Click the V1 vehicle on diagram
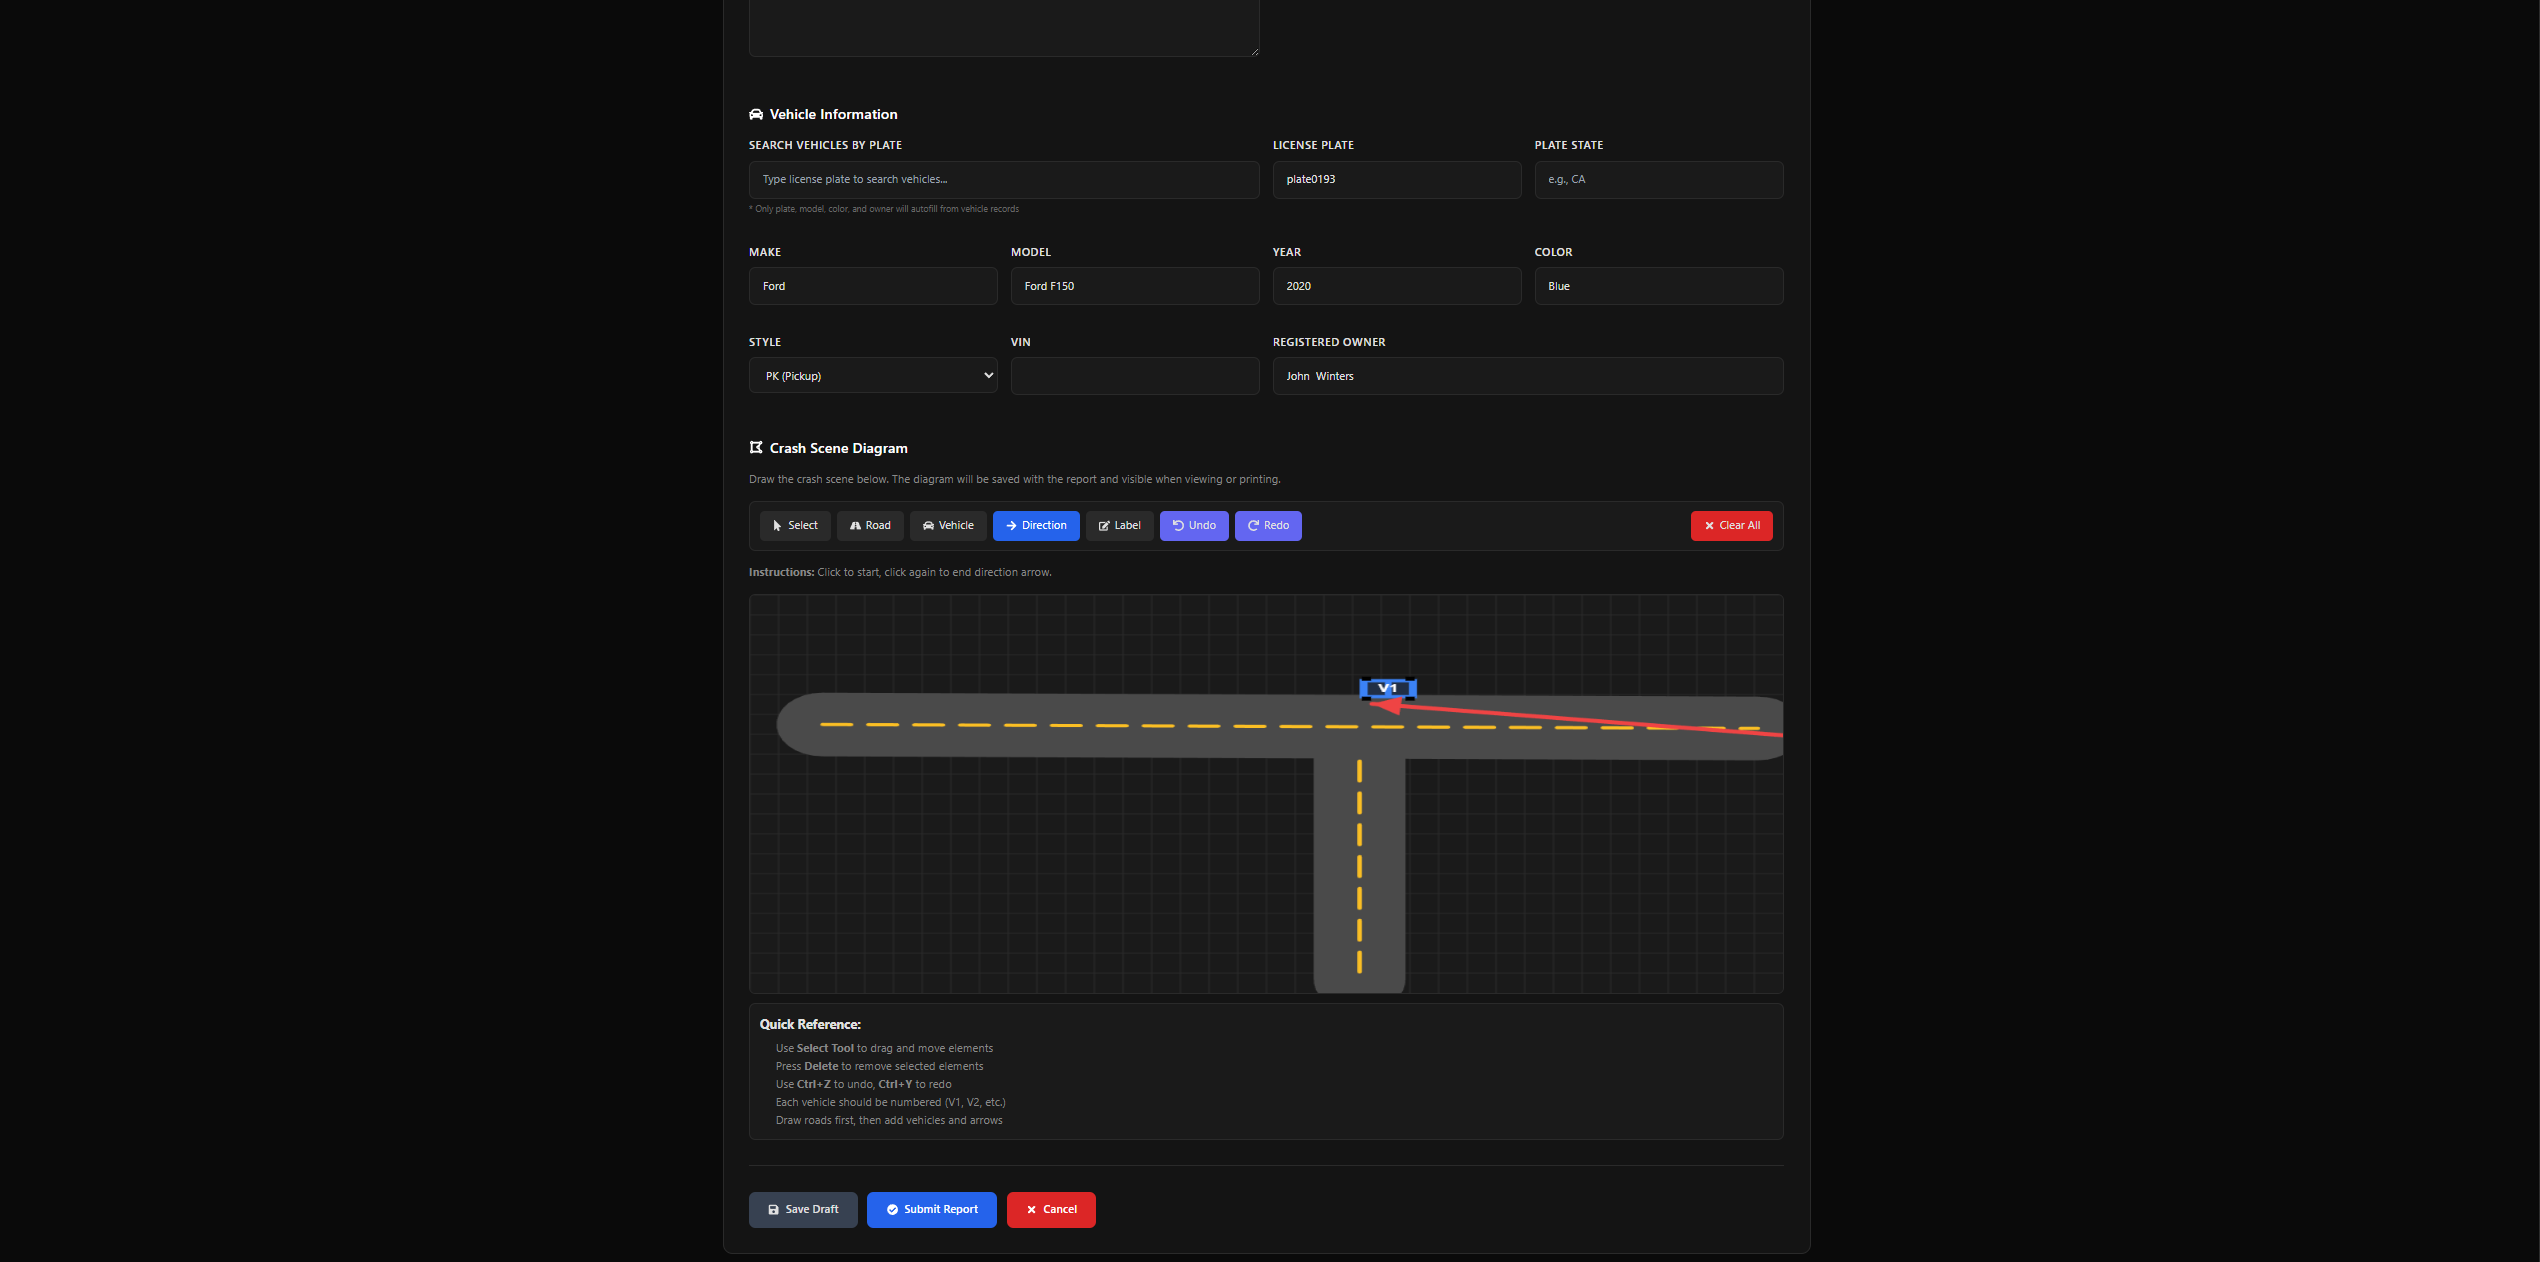 (1387, 688)
